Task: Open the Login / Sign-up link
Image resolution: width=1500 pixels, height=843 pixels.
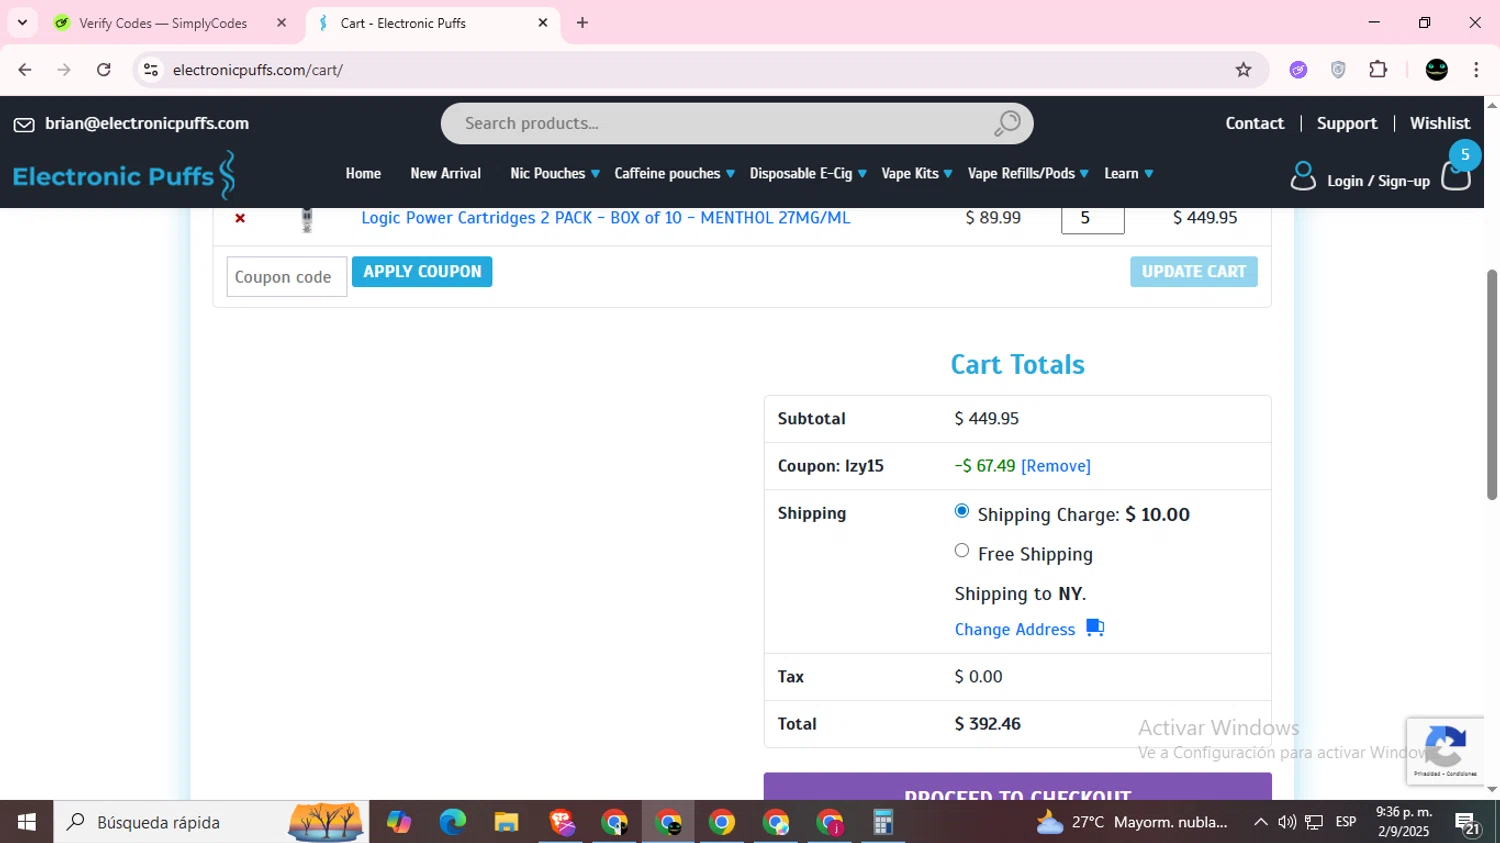Action: click(x=1378, y=181)
